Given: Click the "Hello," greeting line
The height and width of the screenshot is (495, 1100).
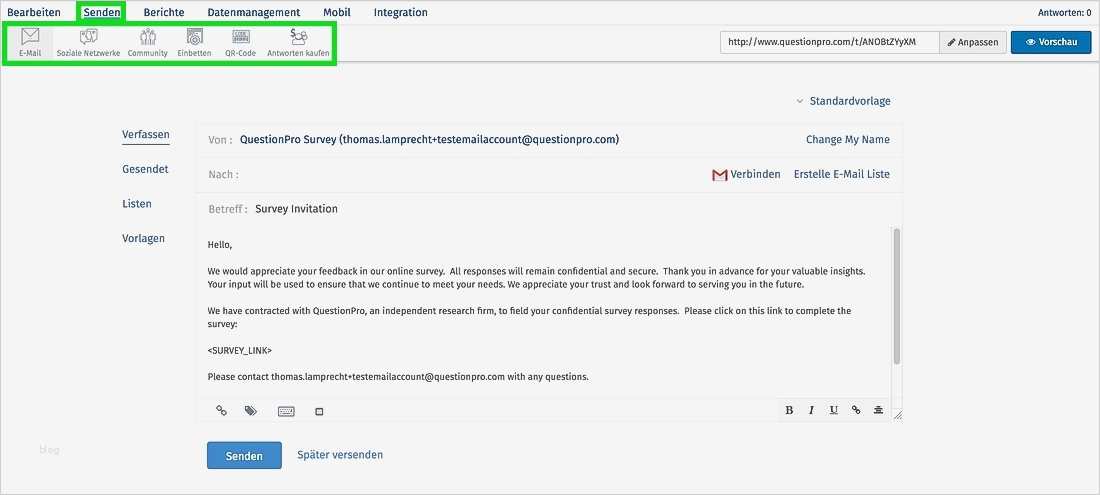Looking at the screenshot, I should click(x=220, y=245).
